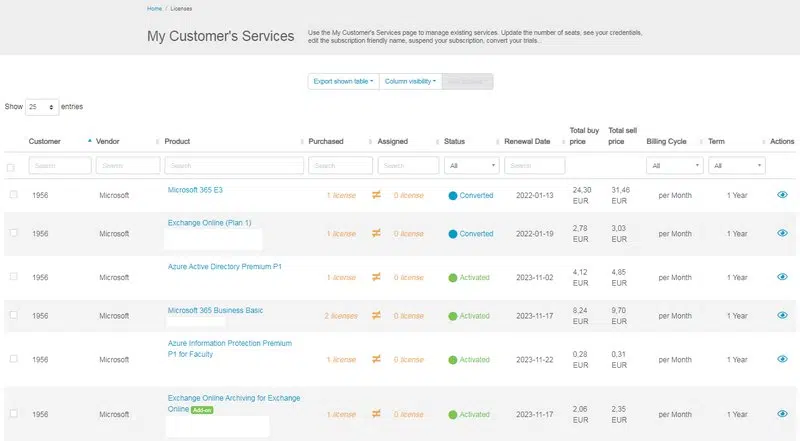Open the Microsoft 365 Business Basic link
800x441 pixels.
point(215,310)
